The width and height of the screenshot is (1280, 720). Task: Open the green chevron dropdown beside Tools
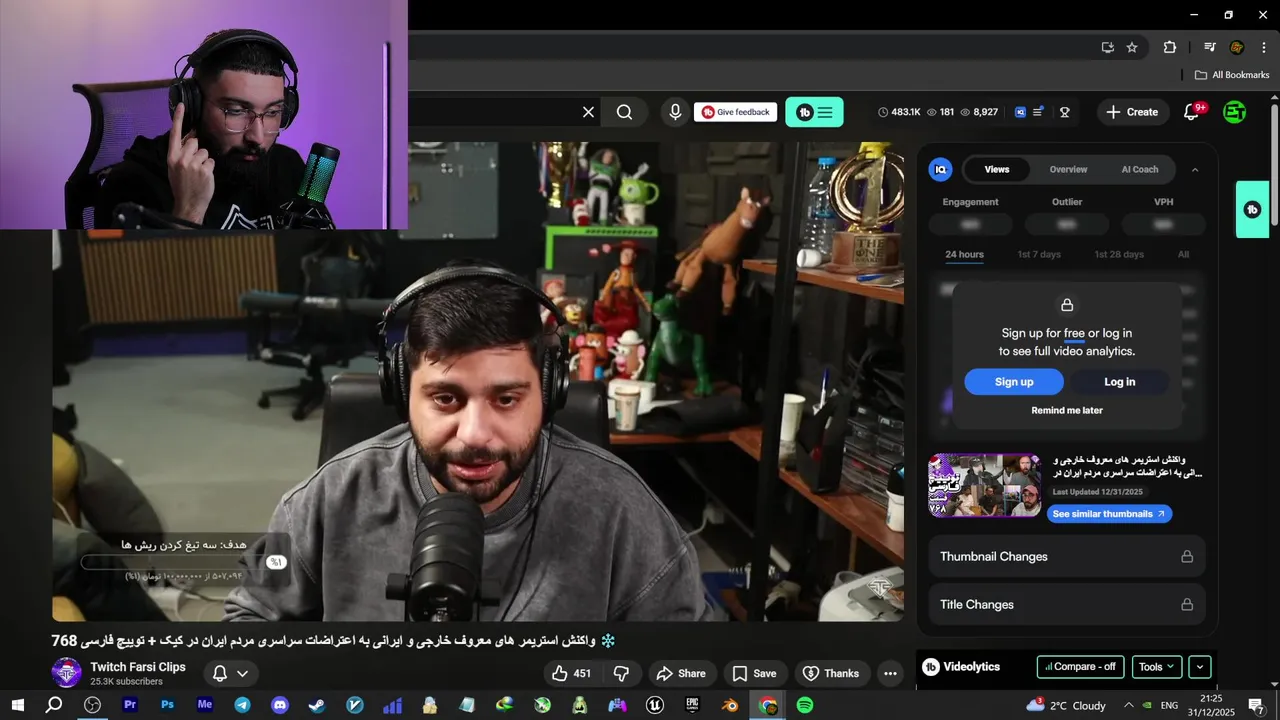(x=1200, y=667)
